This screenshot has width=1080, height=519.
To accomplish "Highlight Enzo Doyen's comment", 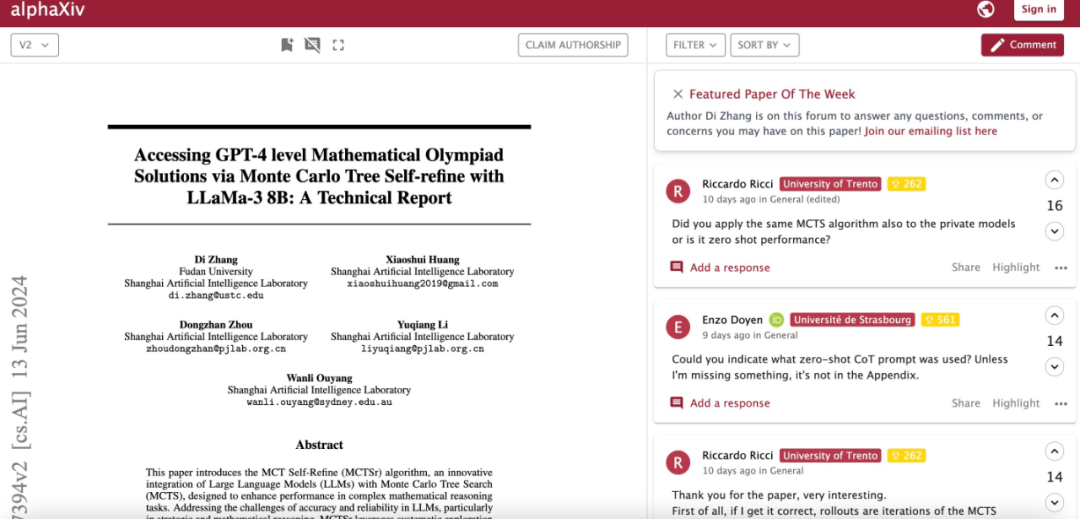I will pyautogui.click(x=1016, y=403).
